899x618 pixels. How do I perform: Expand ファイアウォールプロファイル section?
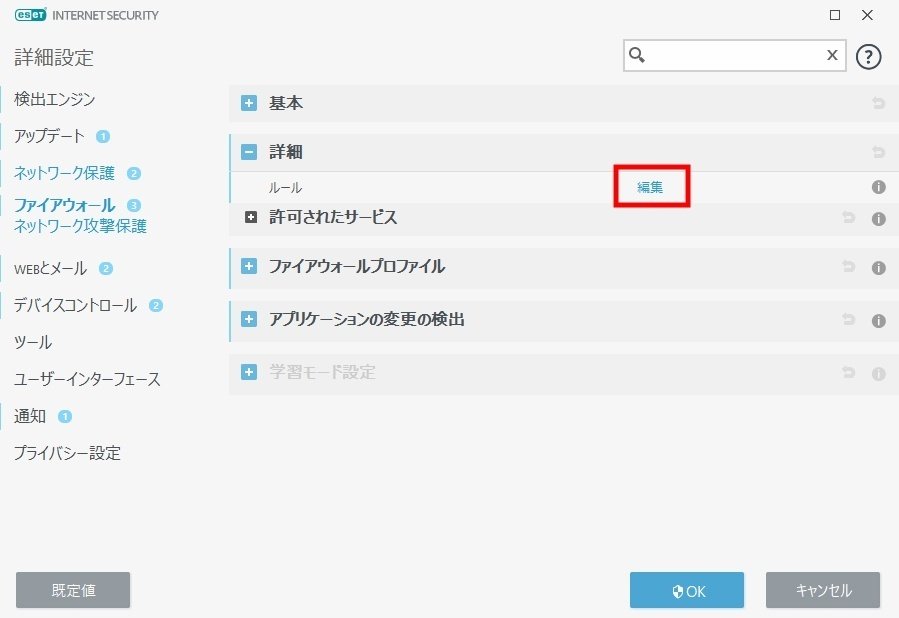(249, 266)
